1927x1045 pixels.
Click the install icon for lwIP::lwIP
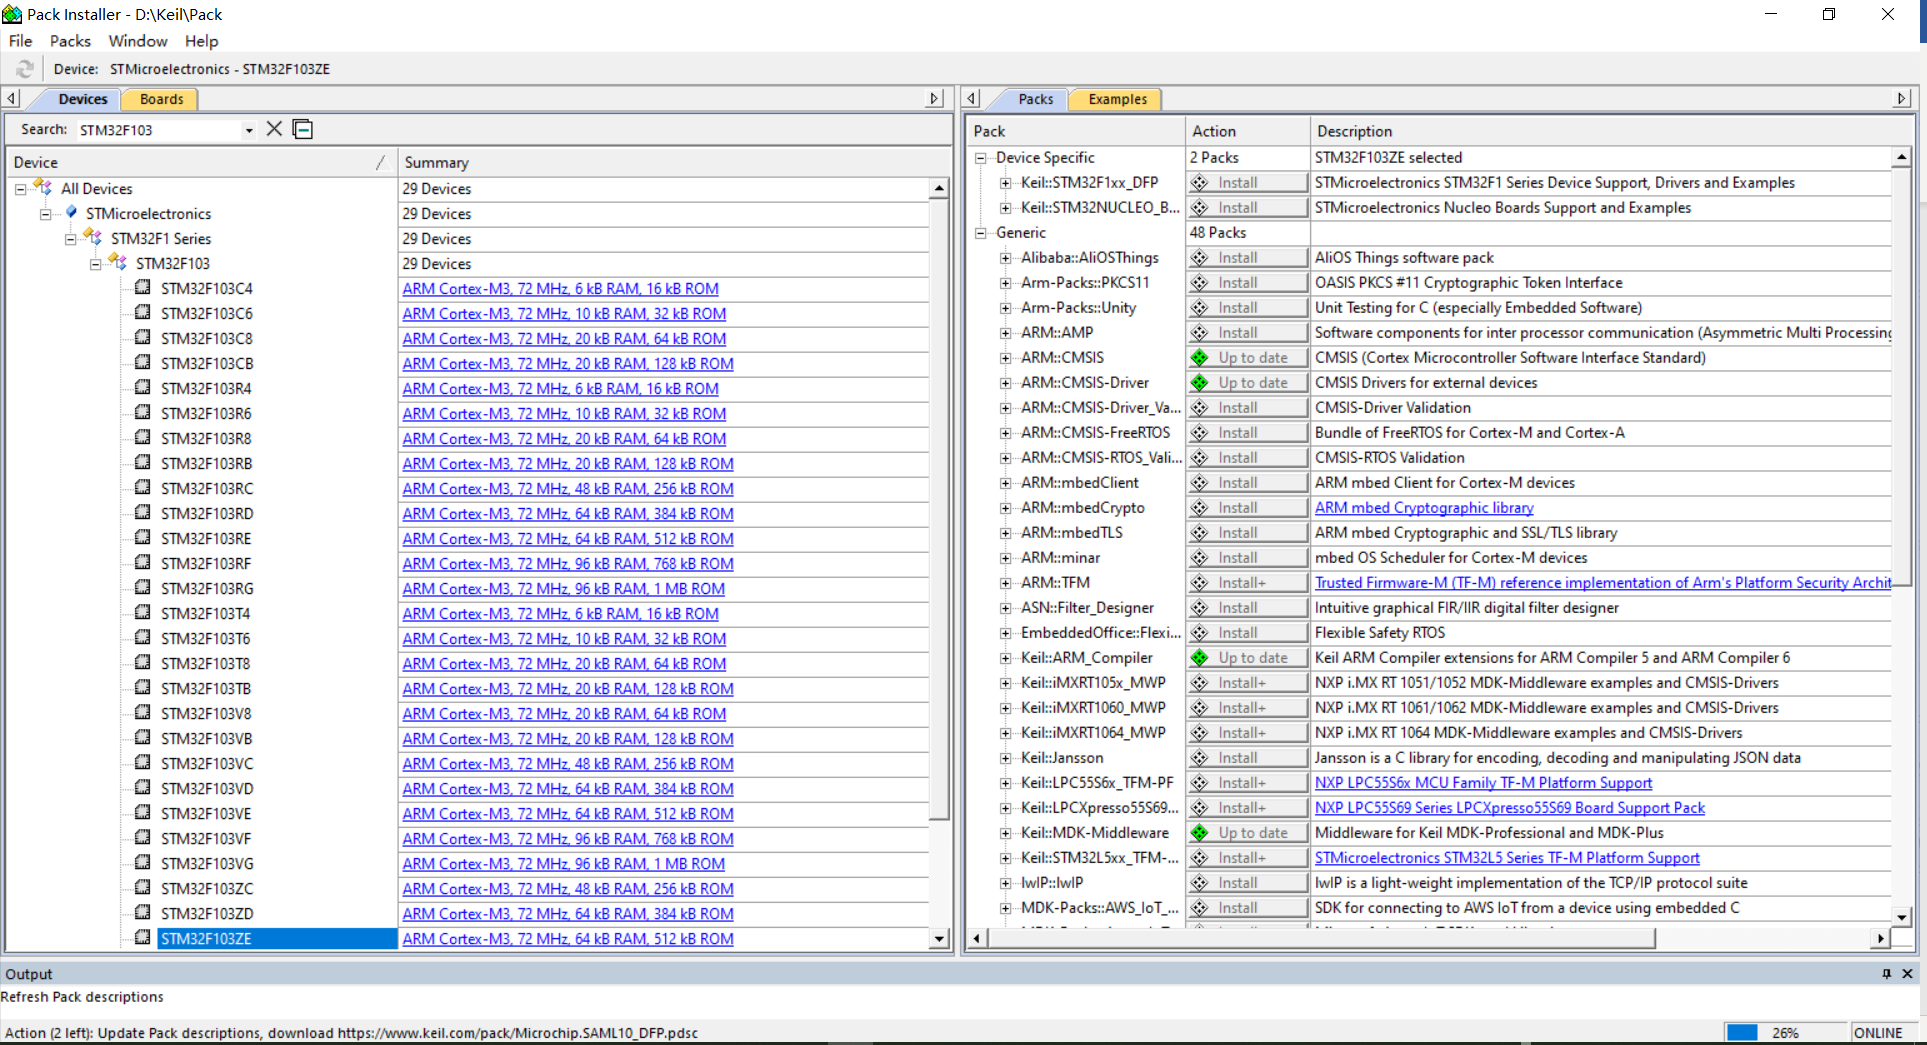[x=1200, y=883]
